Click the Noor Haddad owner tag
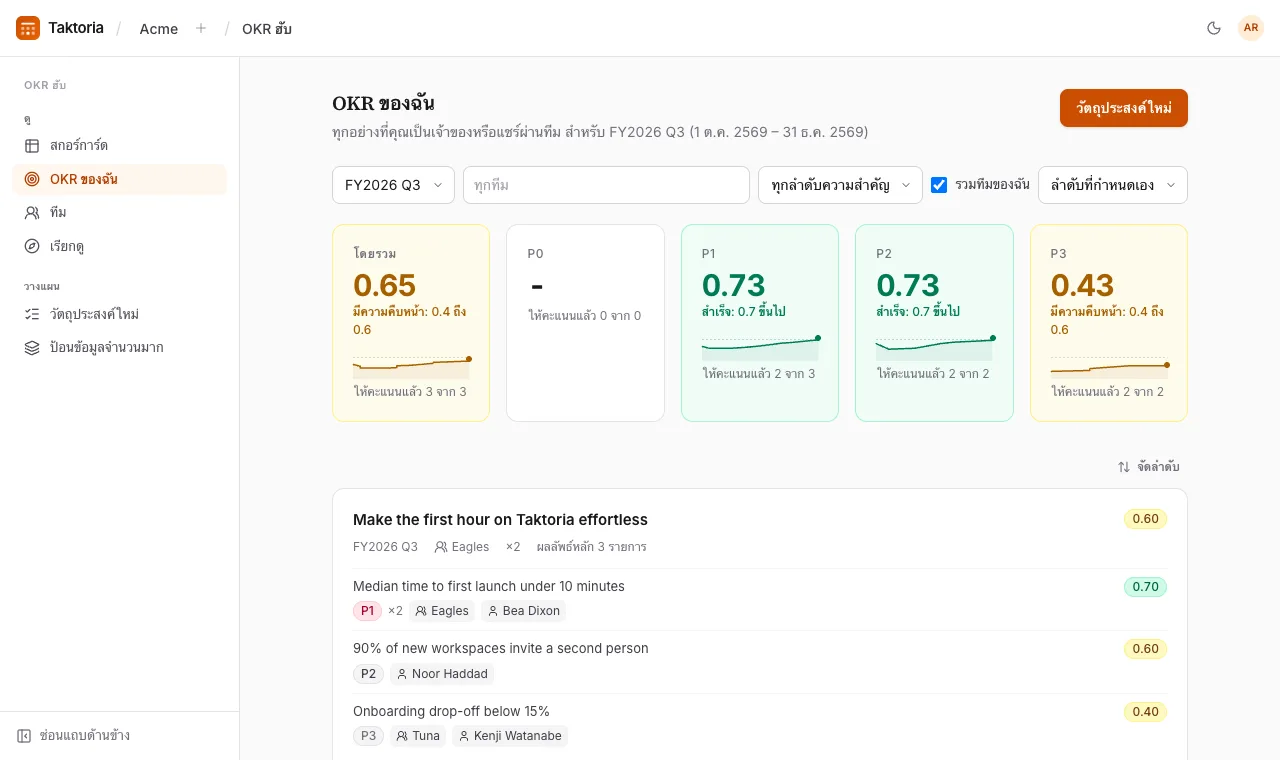The width and height of the screenshot is (1280, 760). [442, 674]
